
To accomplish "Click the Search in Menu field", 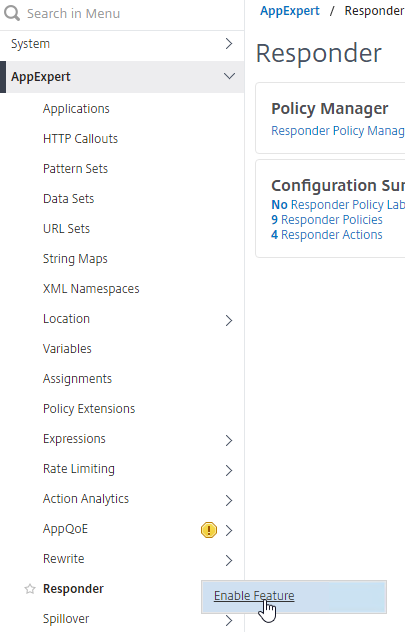I will click(73, 14).
